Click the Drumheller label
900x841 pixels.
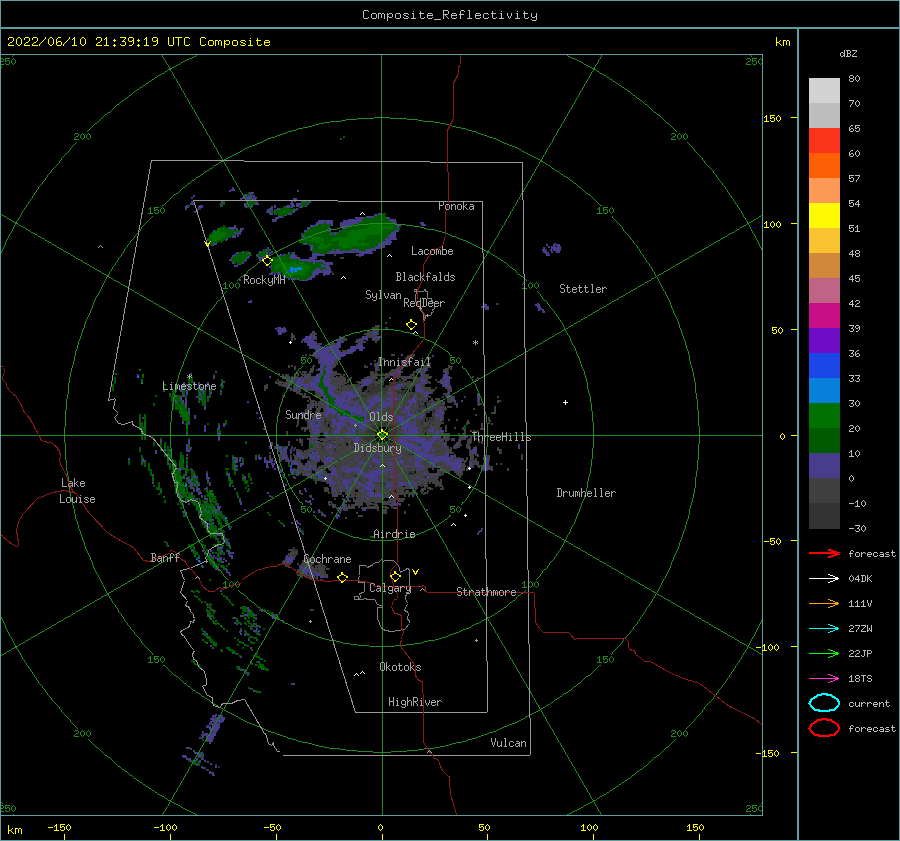coord(586,493)
